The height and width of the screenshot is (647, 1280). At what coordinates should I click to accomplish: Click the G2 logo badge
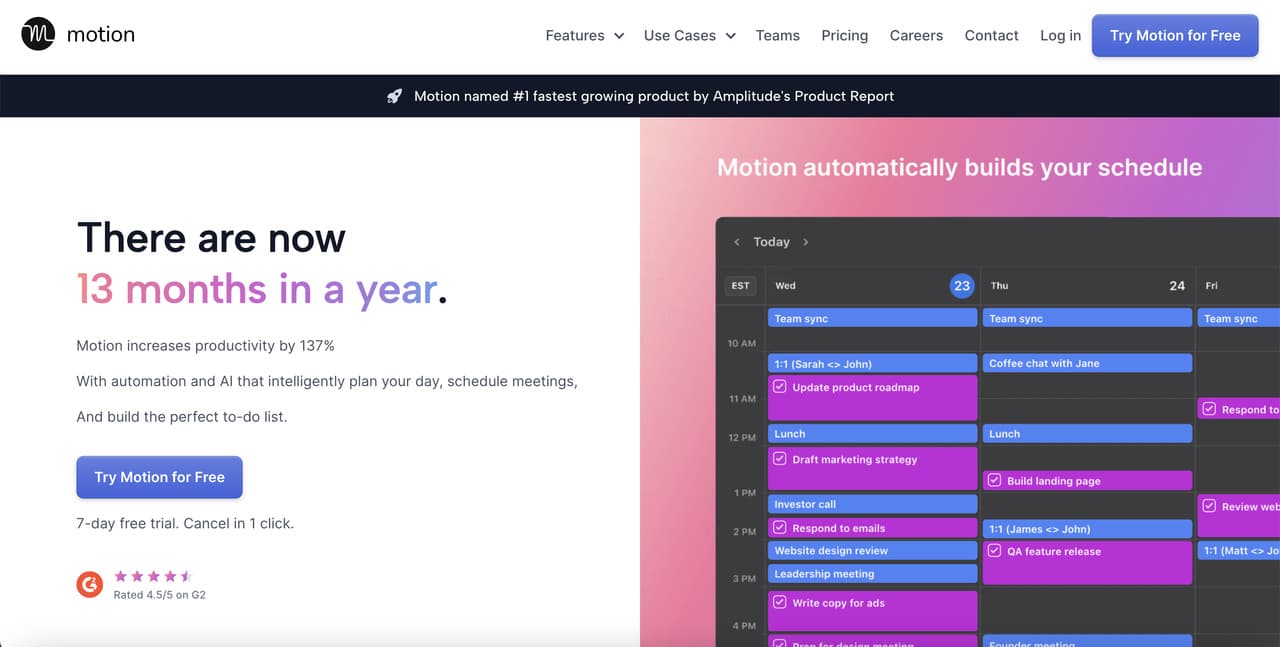90,585
